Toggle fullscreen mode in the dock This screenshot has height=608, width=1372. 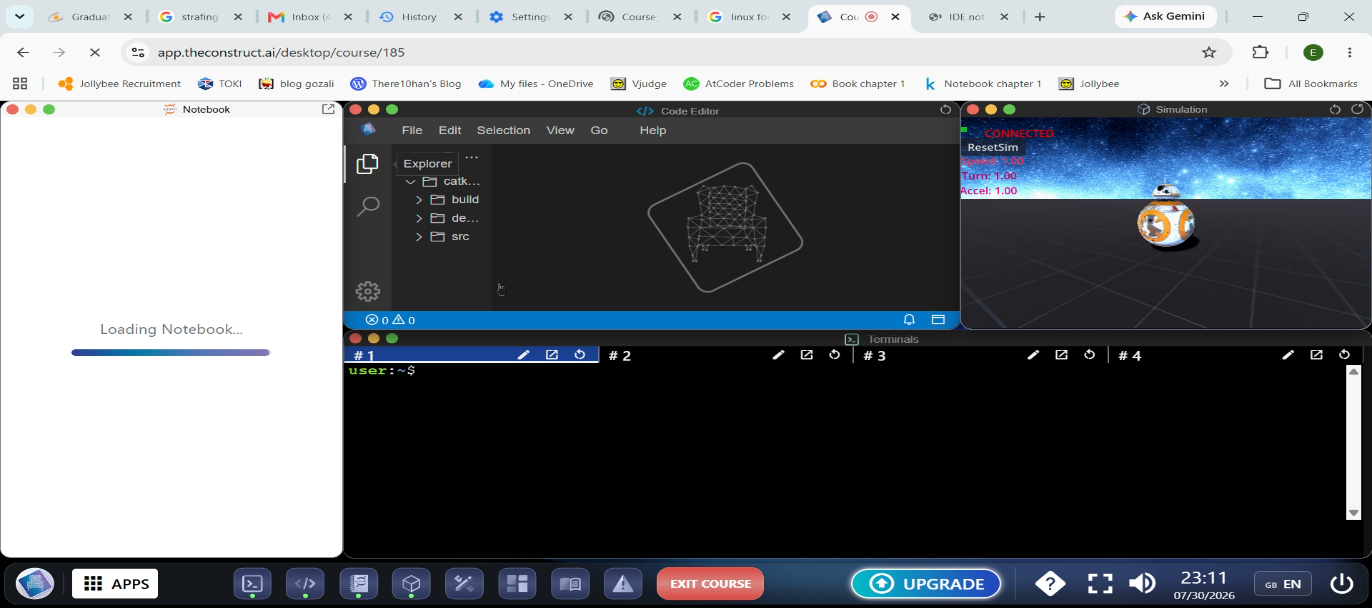click(x=1100, y=584)
